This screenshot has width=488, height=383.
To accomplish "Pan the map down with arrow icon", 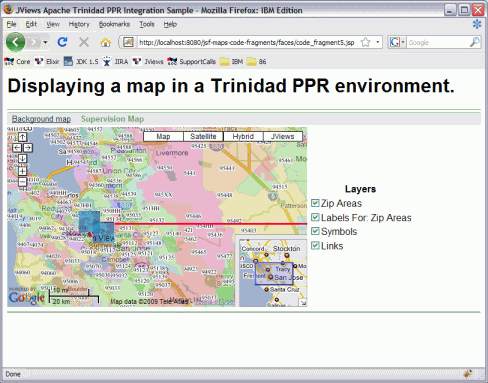I will (x=22, y=158).
